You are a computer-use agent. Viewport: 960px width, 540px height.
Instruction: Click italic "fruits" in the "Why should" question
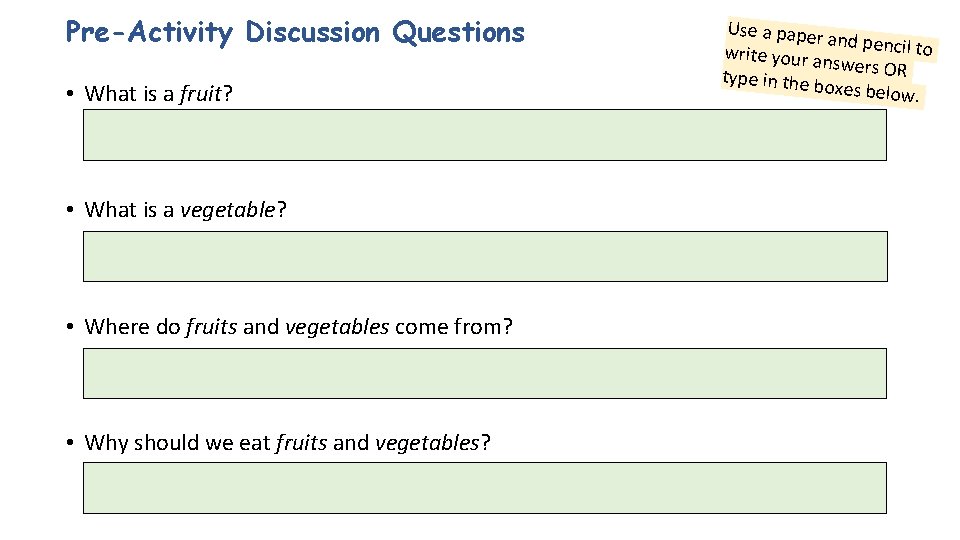coord(301,443)
